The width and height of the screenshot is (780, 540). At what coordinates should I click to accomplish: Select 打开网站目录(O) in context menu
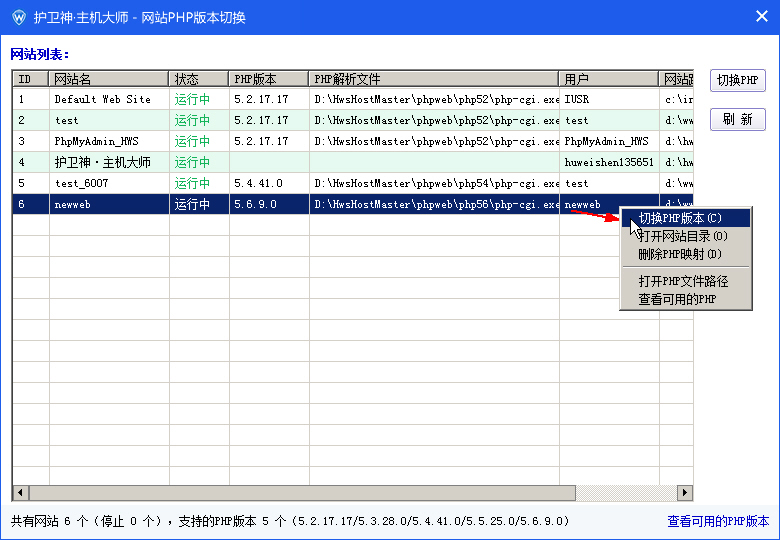(x=683, y=236)
